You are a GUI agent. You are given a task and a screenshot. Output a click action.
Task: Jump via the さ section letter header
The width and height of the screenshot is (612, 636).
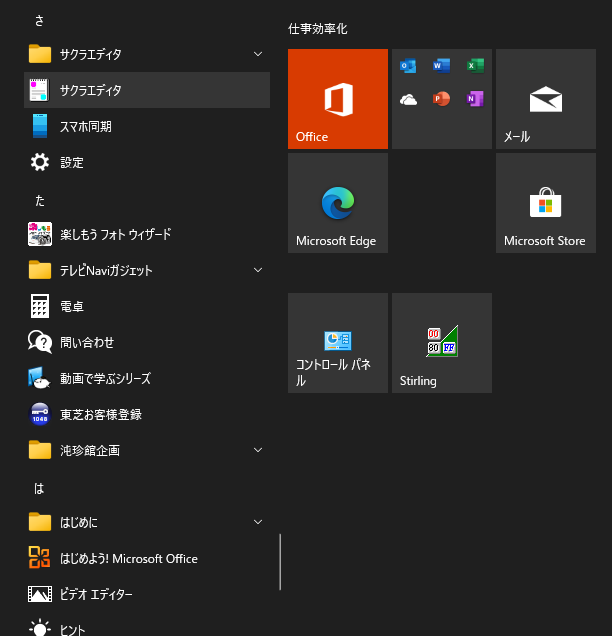point(39,20)
